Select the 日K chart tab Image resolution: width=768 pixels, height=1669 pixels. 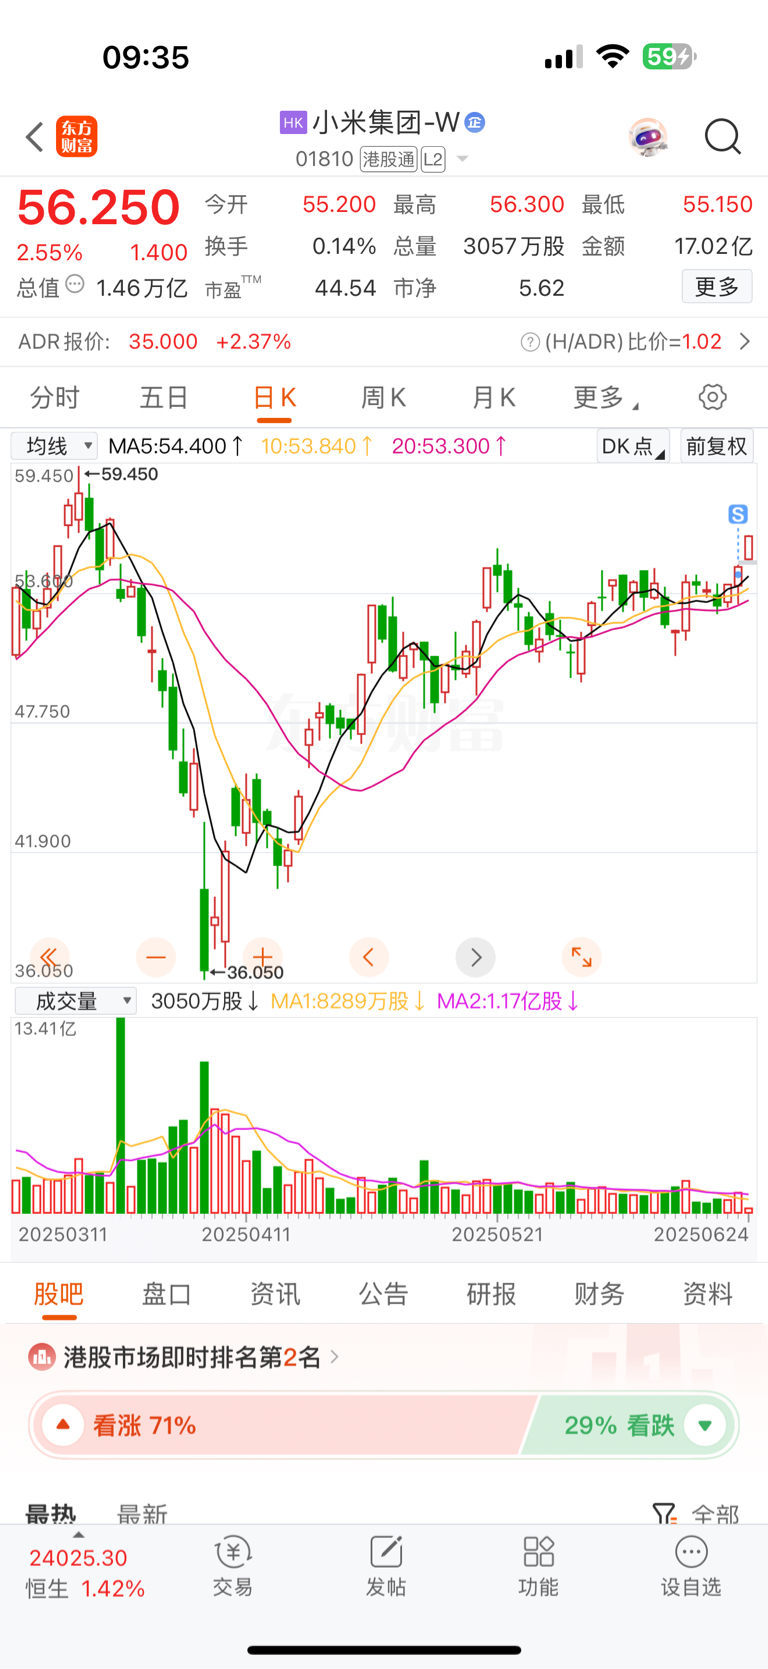[x=274, y=398]
